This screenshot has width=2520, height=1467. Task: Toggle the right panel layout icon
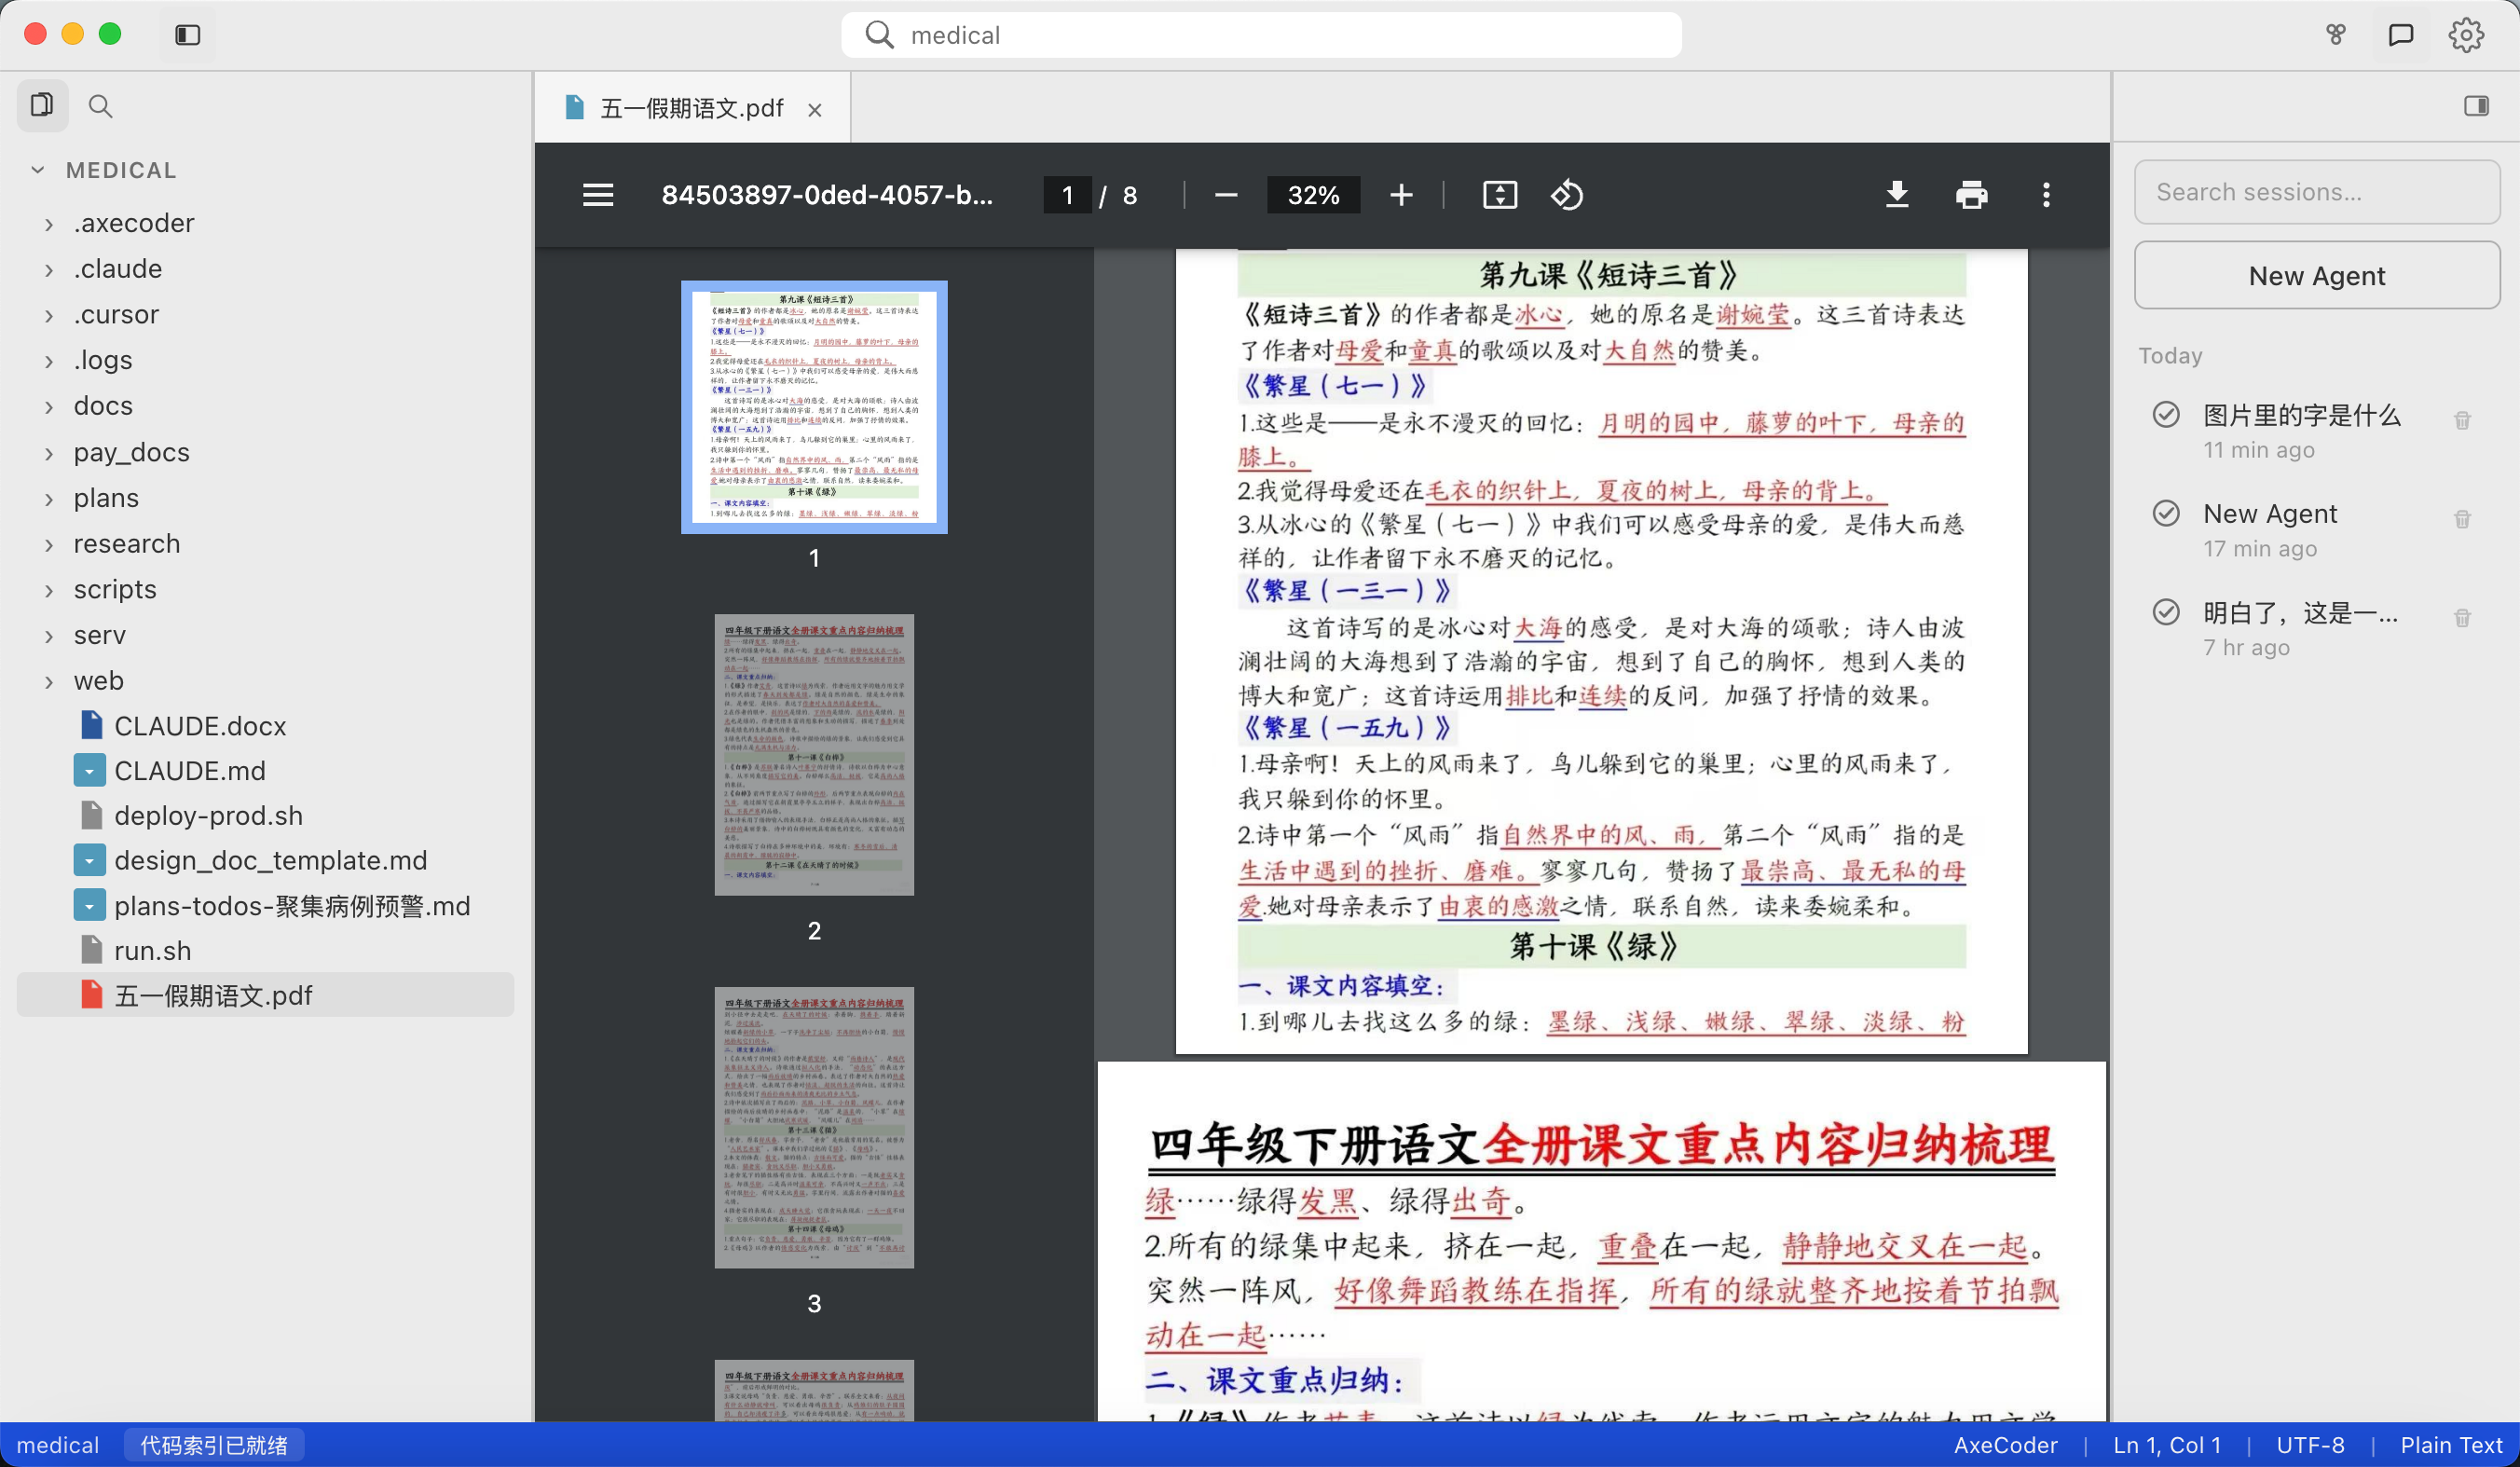[2476, 106]
